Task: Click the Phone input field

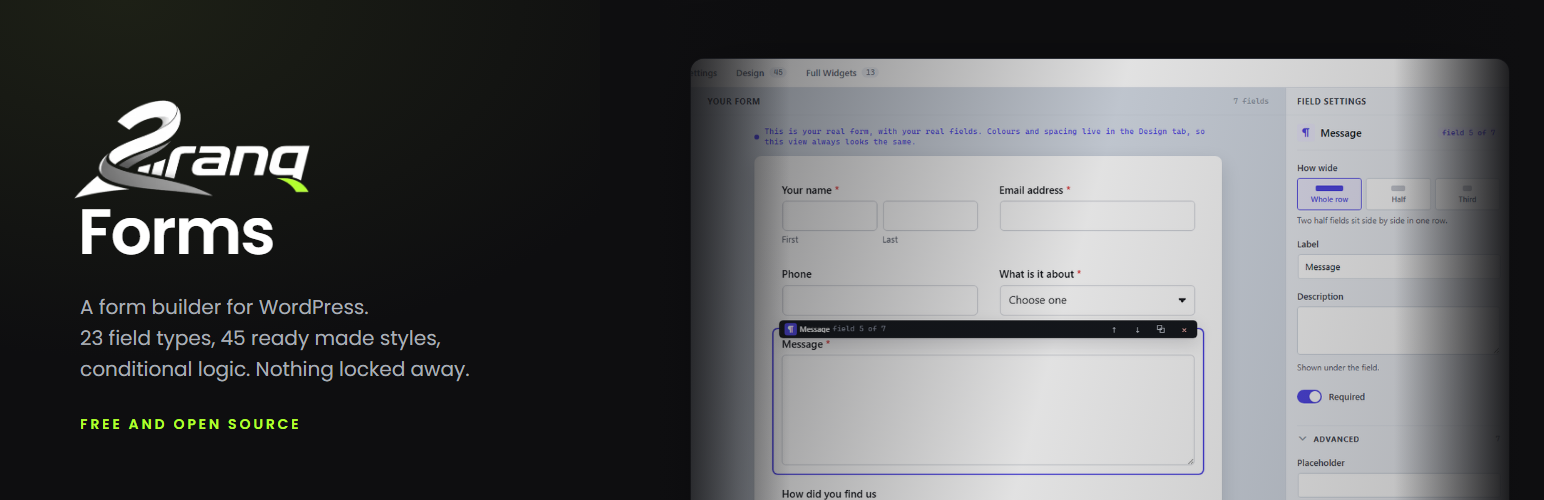Action: click(x=880, y=300)
